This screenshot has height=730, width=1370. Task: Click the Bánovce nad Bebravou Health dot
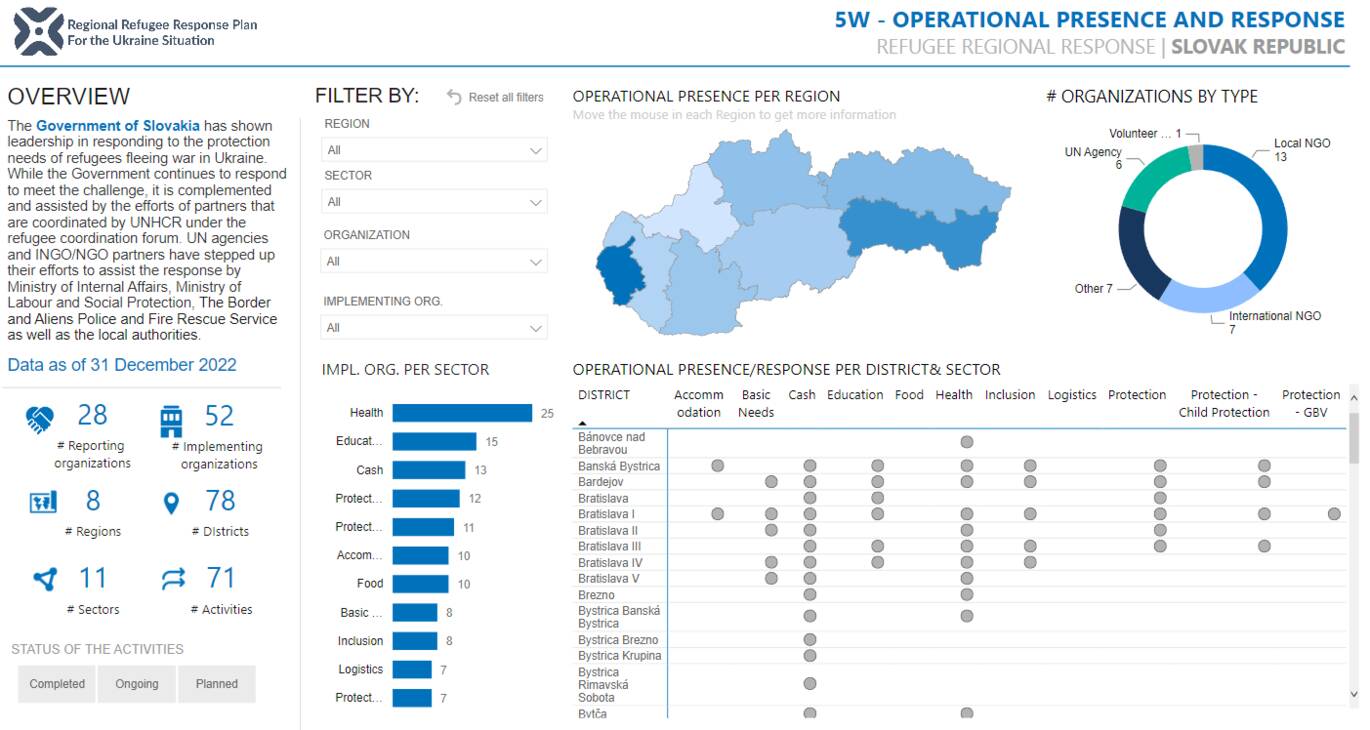[966, 442]
